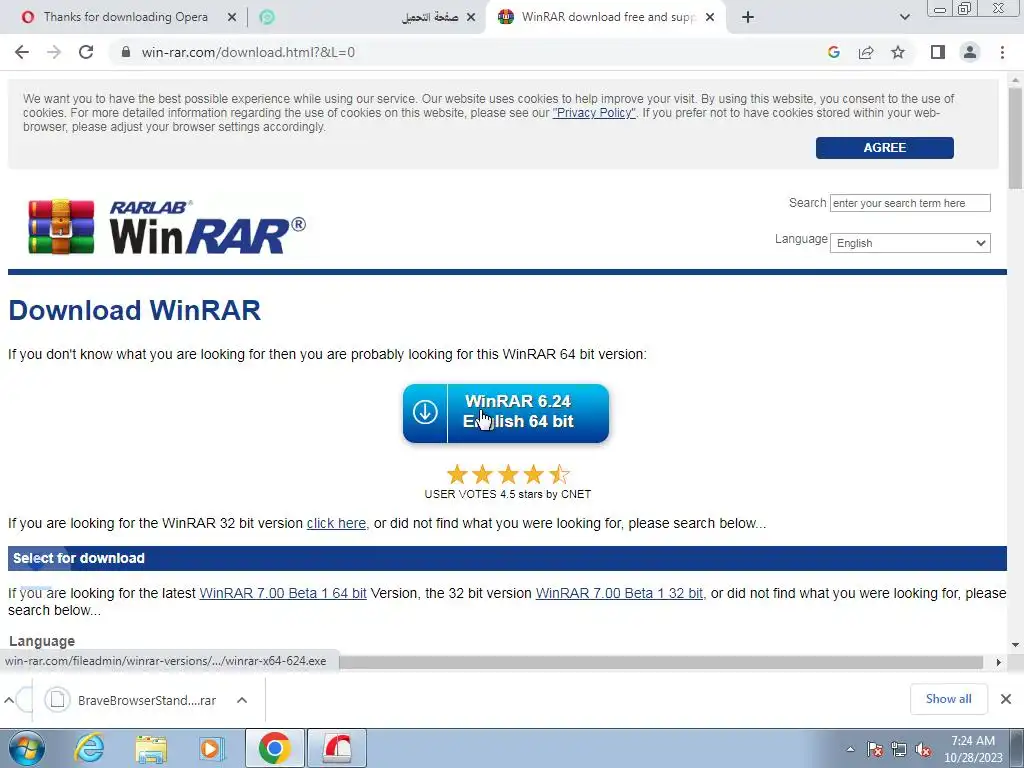Screen dimensions: 1024x768
Task: Close the downloads bar
Action: (1006, 699)
